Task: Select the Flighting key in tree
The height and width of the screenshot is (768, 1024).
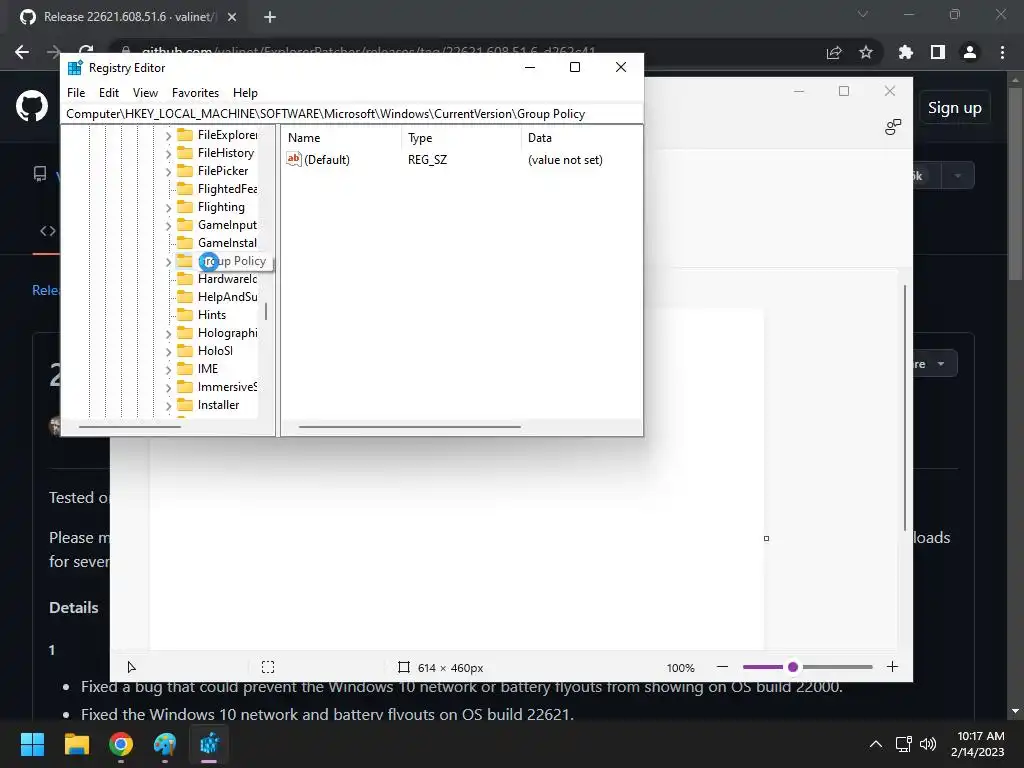Action: 221,207
